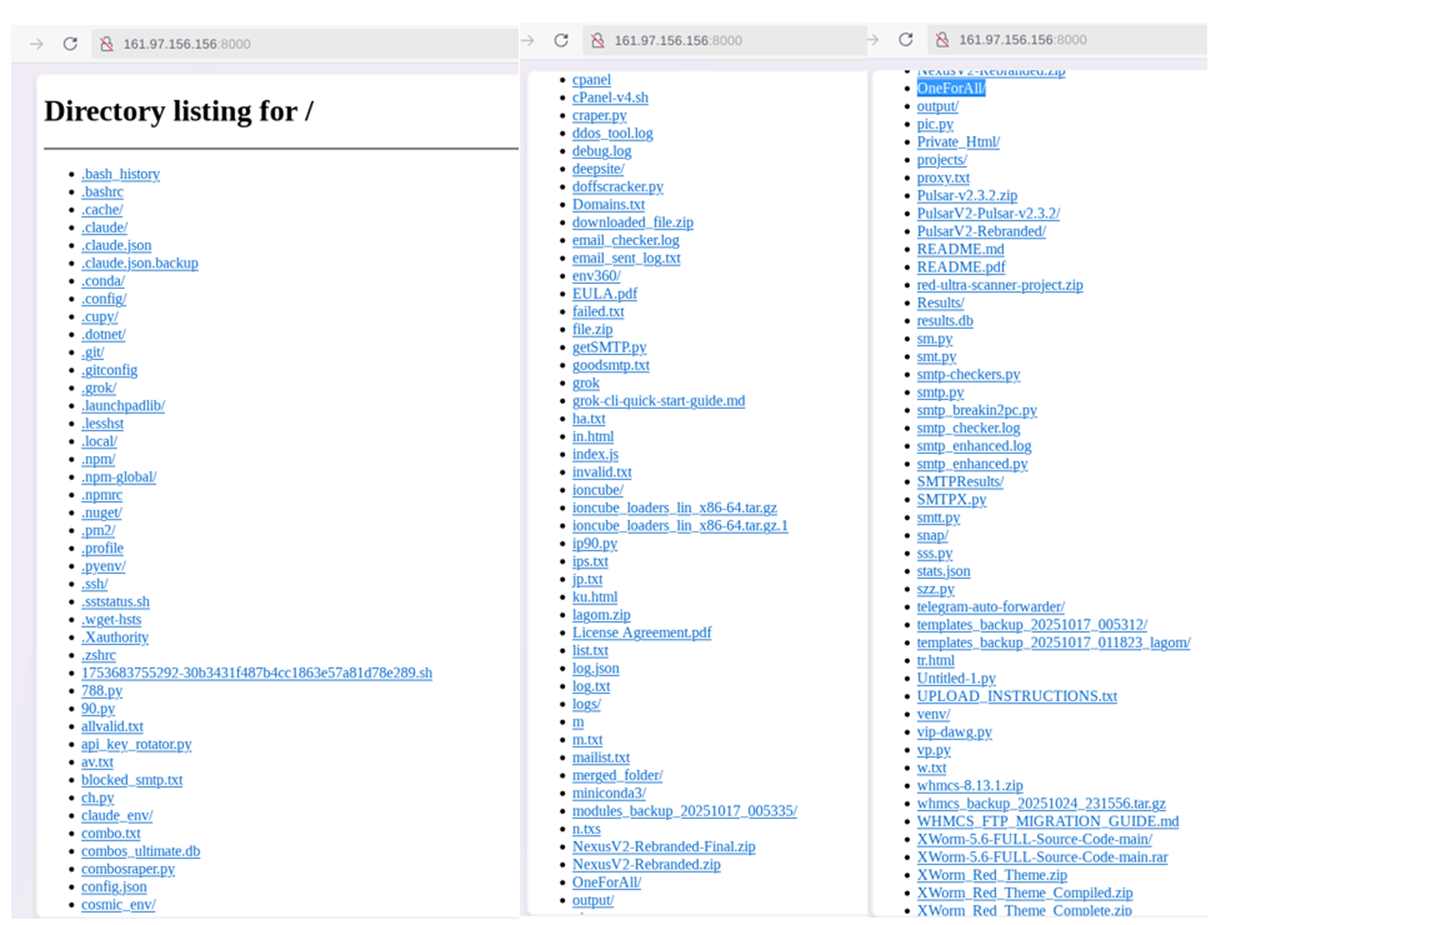Open the .claude.json.backup link
Image resolution: width=1456 pixels, height=925 pixels.
(140, 263)
